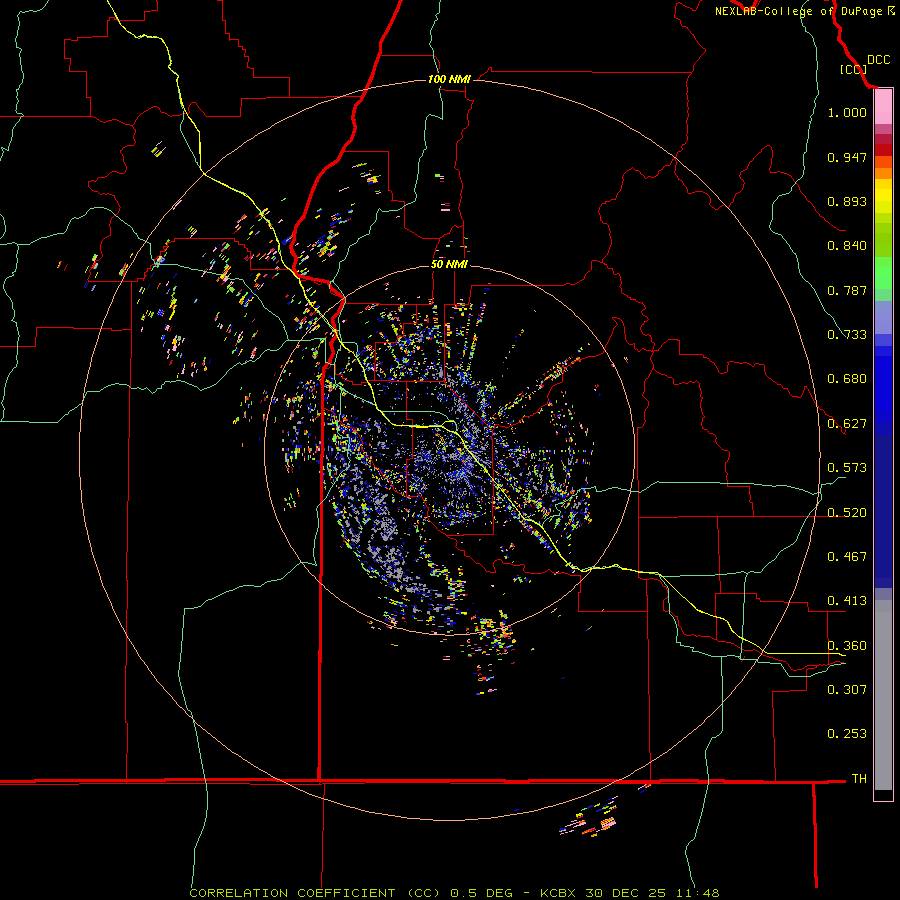Pick the bright green color bar segment

pos(883,273)
